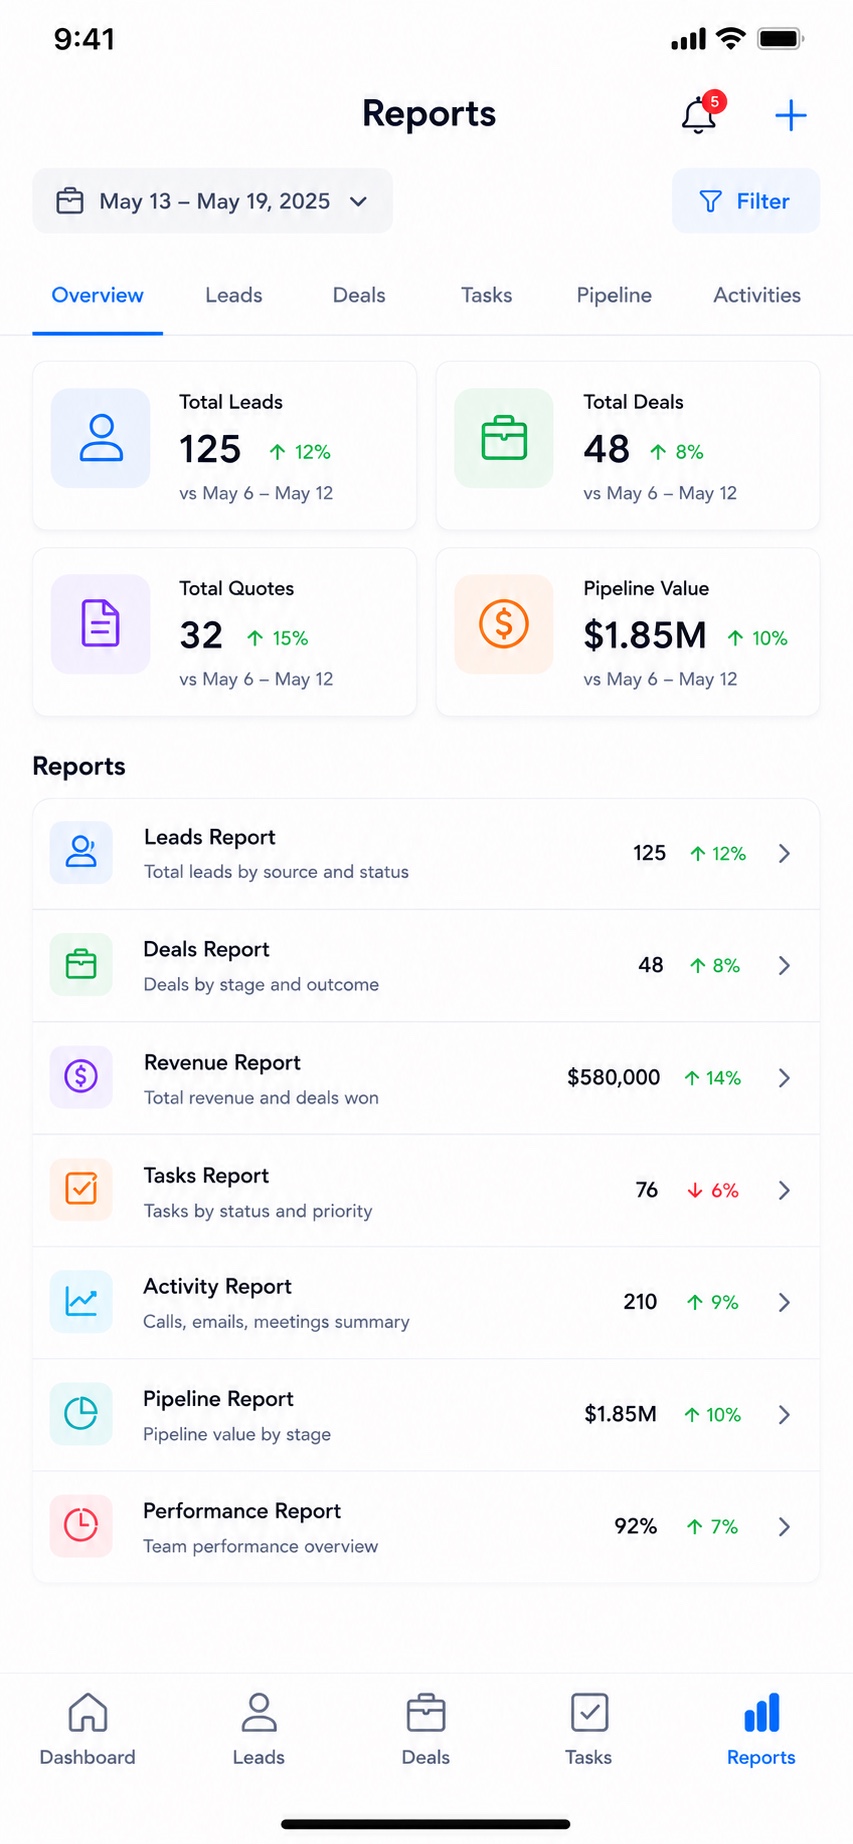Open notifications bell icon
853x1844 pixels.
coord(699,115)
